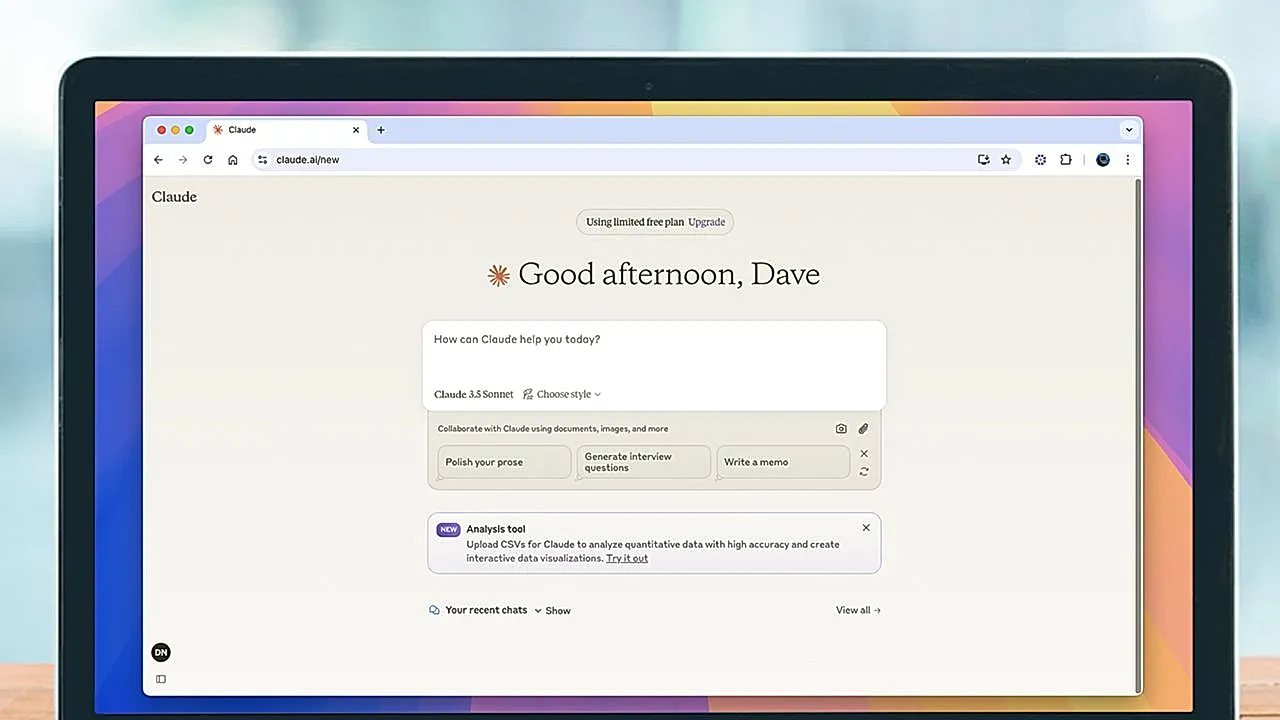
Task: Dismiss the prompt suggestions with X
Action: coord(864,453)
